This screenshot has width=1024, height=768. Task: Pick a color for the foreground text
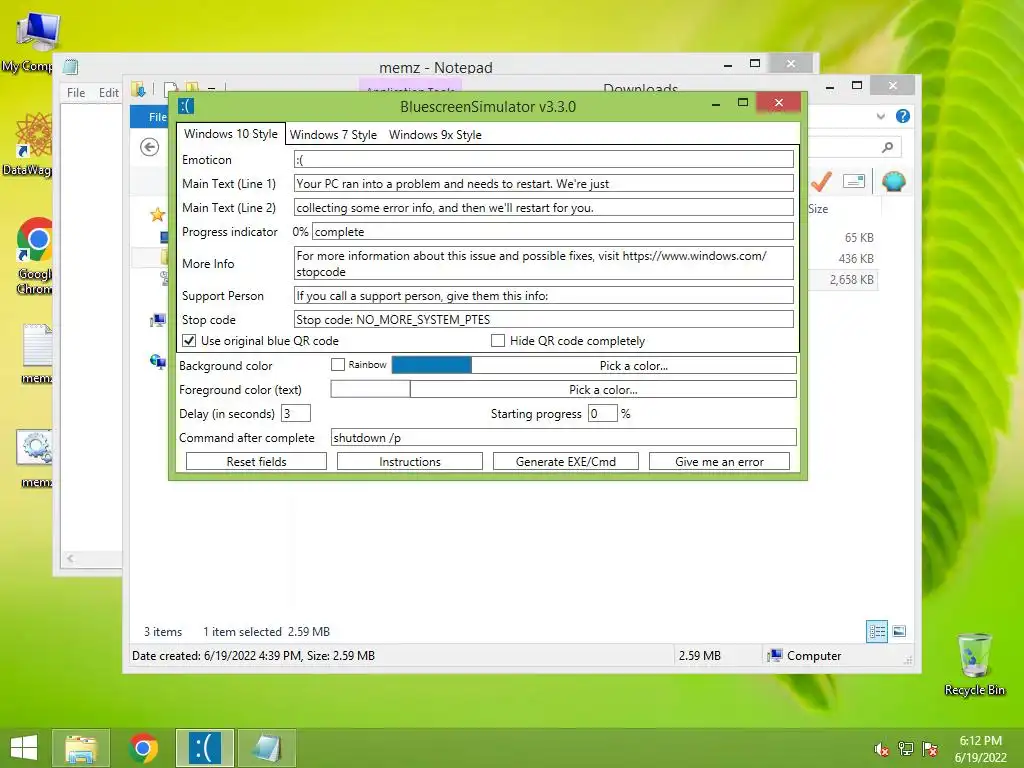click(603, 389)
